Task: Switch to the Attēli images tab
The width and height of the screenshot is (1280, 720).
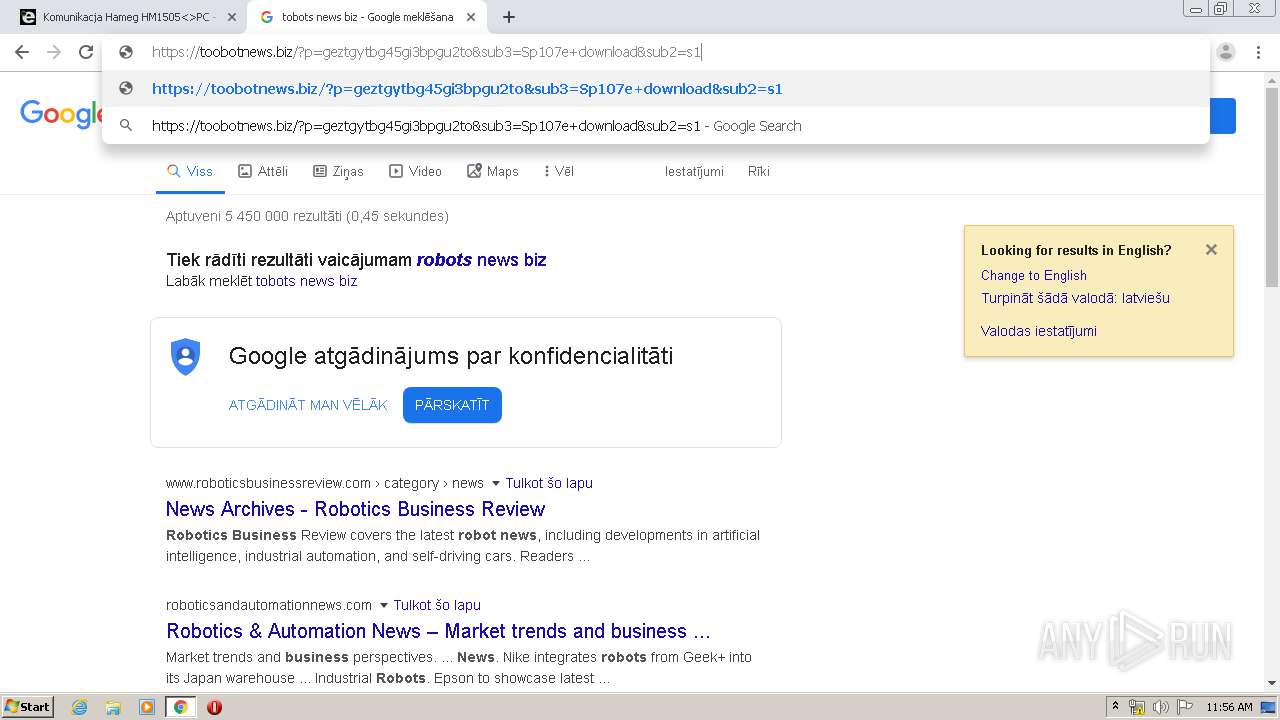Action: [263, 171]
